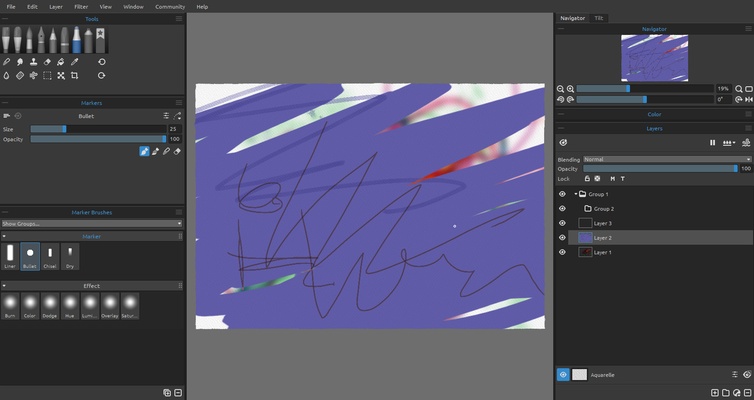
Task: Click the Navigator canvas preview thumbnail
Action: tap(654, 58)
